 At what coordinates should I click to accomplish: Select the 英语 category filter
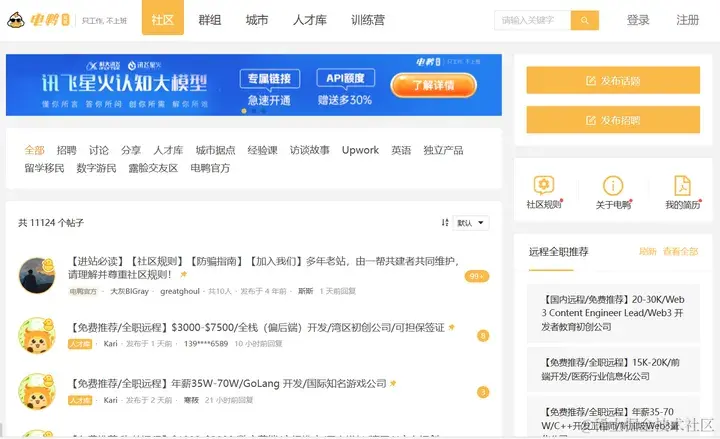[x=401, y=150]
